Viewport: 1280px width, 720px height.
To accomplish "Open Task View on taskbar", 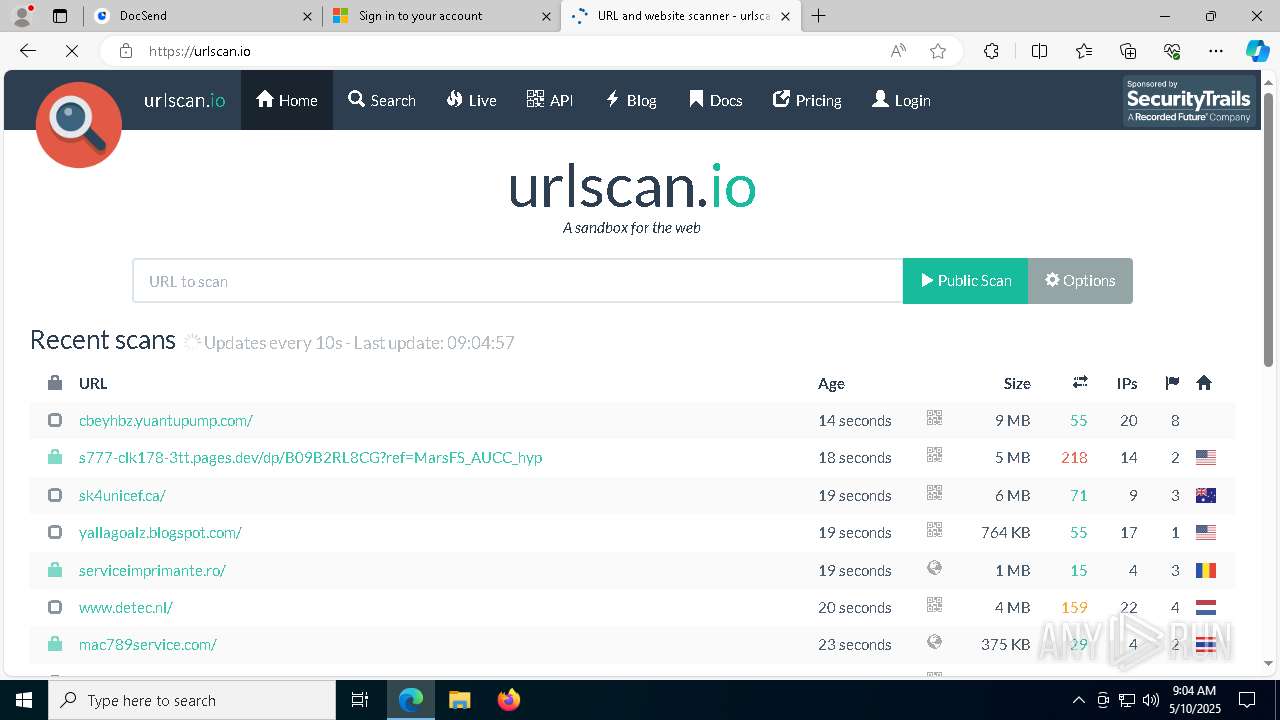I will pyautogui.click(x=360, y=700).
